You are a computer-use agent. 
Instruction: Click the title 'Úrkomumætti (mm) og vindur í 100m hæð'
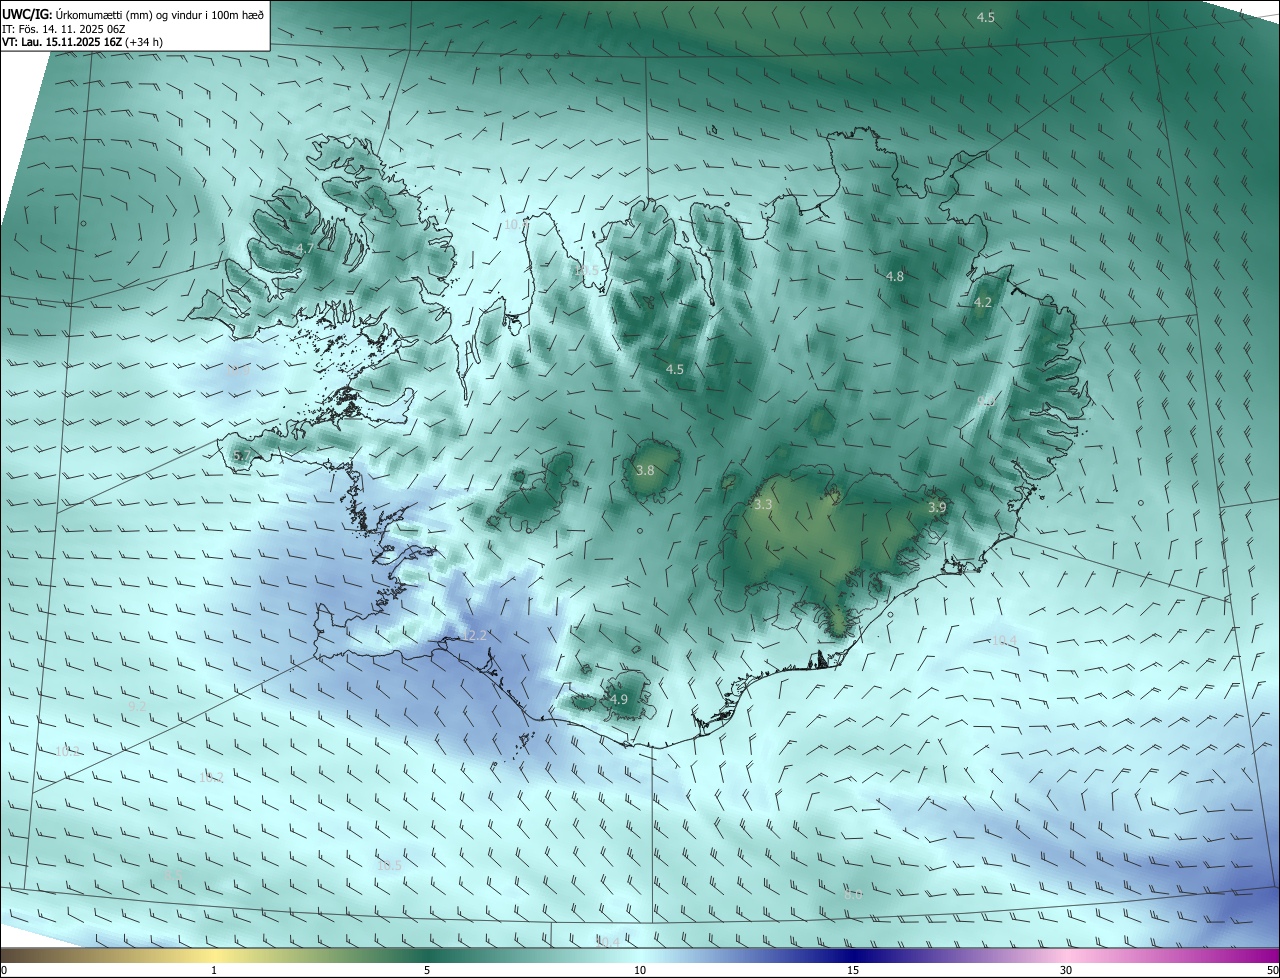point(158,14)
